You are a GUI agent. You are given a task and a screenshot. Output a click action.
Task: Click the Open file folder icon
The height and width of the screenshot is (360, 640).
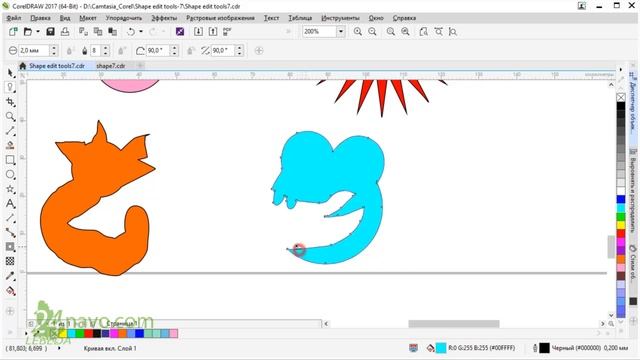tap(28, 31)
